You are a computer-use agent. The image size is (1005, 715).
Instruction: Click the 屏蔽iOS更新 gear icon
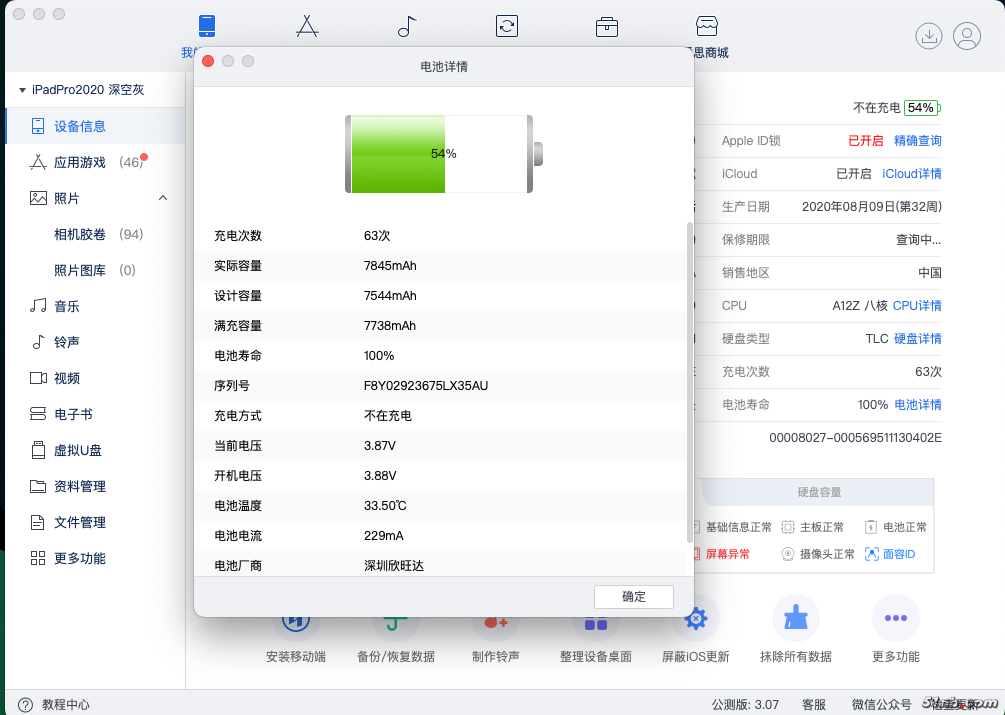click(x=695, y=620)
